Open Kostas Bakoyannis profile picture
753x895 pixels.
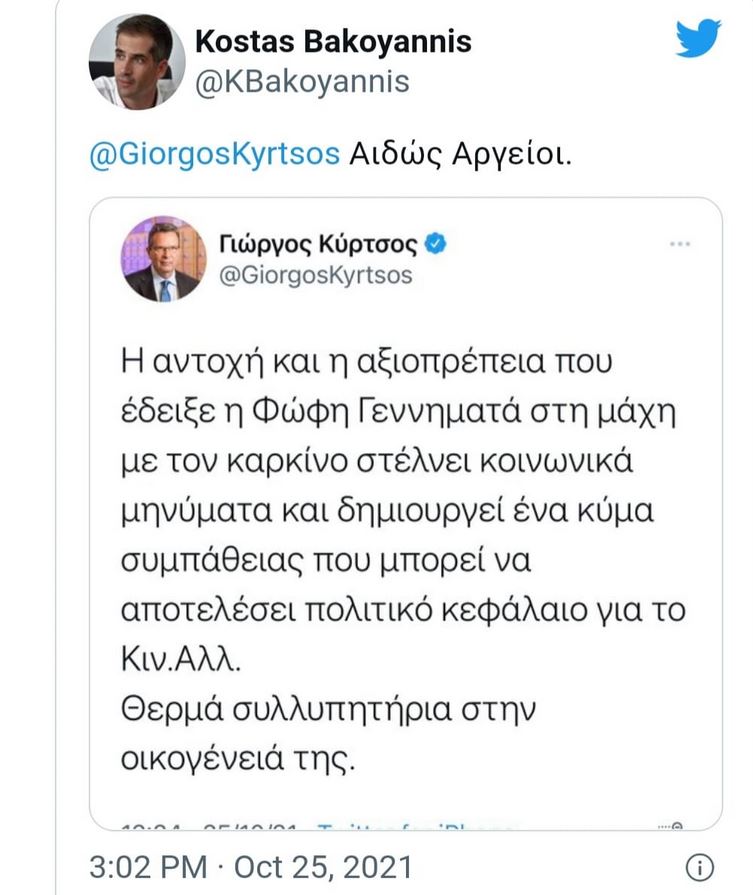point(135,57)
